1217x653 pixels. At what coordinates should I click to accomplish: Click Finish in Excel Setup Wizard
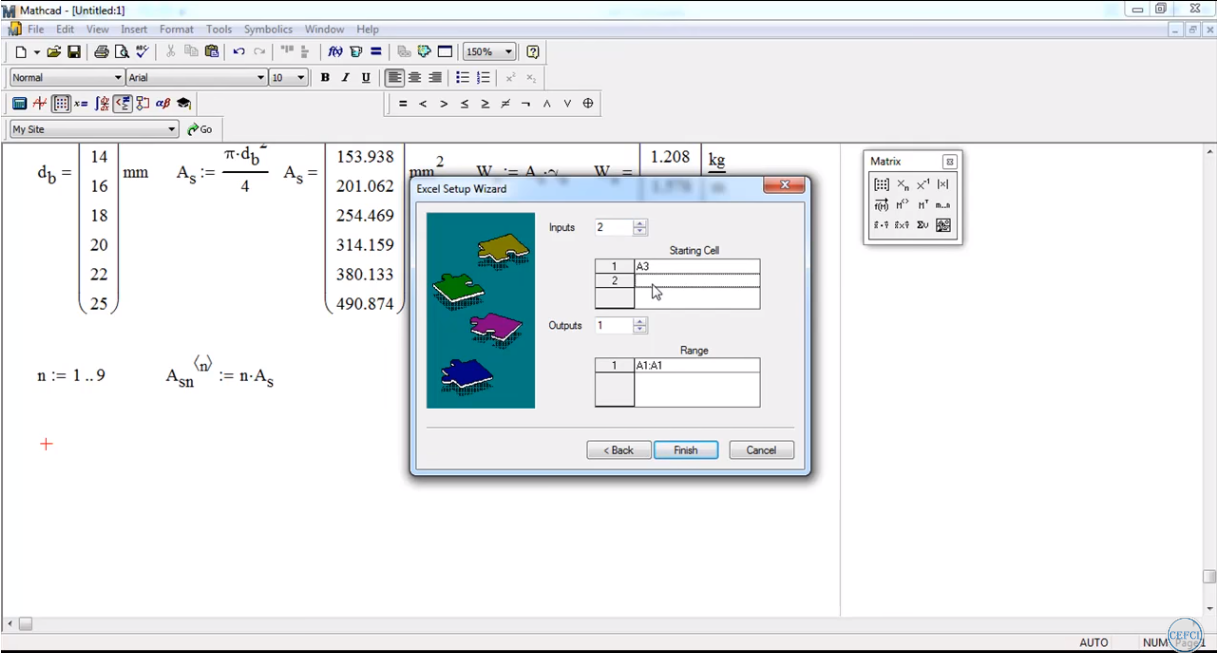pyautogui.click(x=686, y=450)
